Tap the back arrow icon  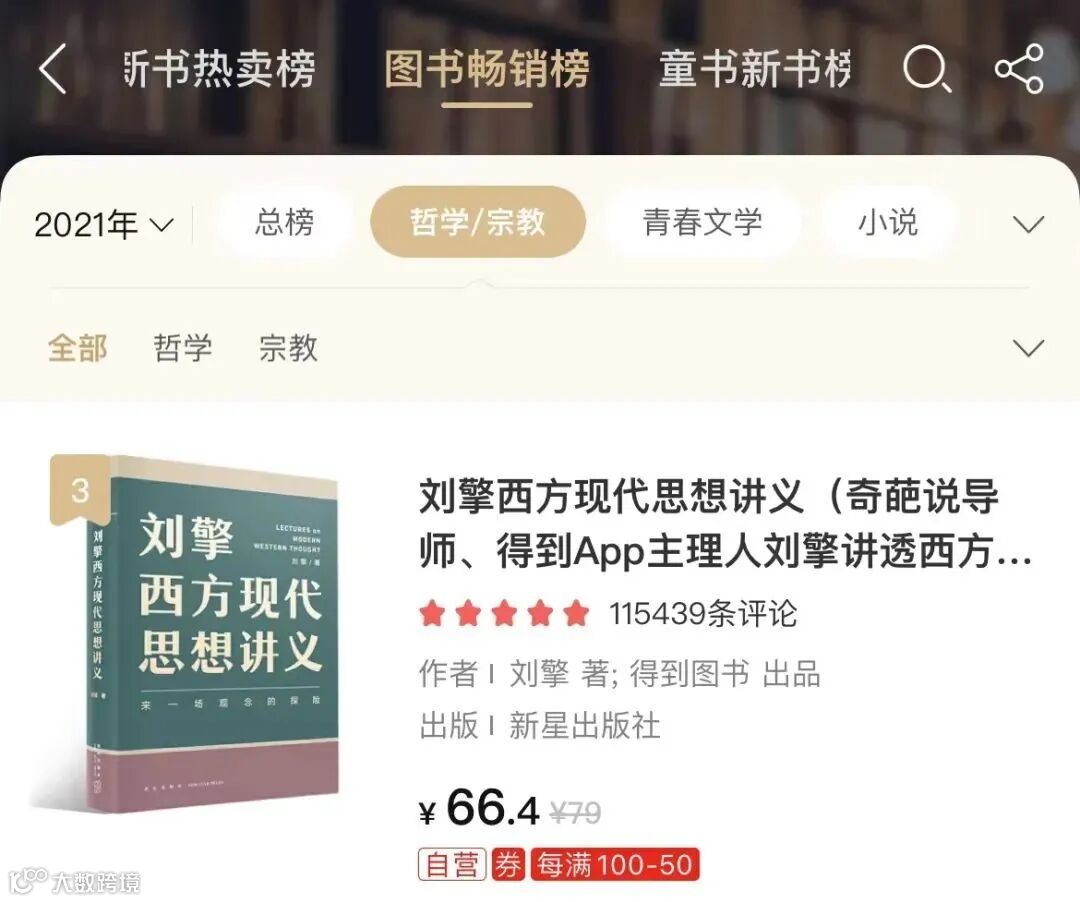[53, 69]
